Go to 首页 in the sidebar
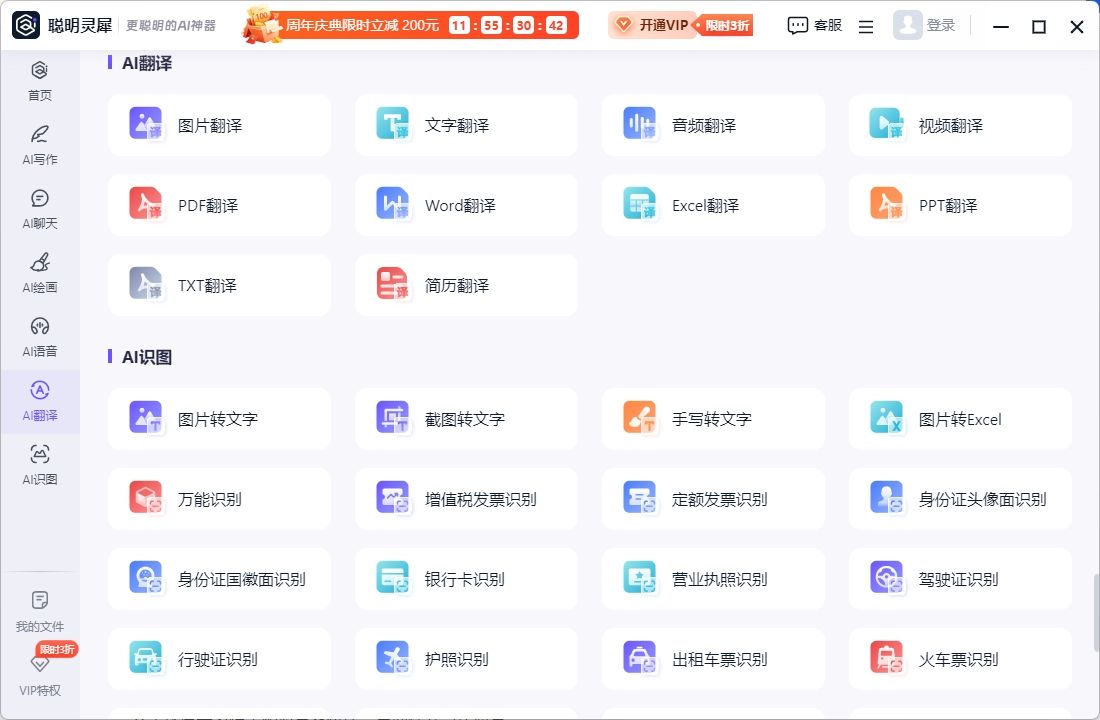Screen dimensions: 1100x720 [x=40, y=81]
